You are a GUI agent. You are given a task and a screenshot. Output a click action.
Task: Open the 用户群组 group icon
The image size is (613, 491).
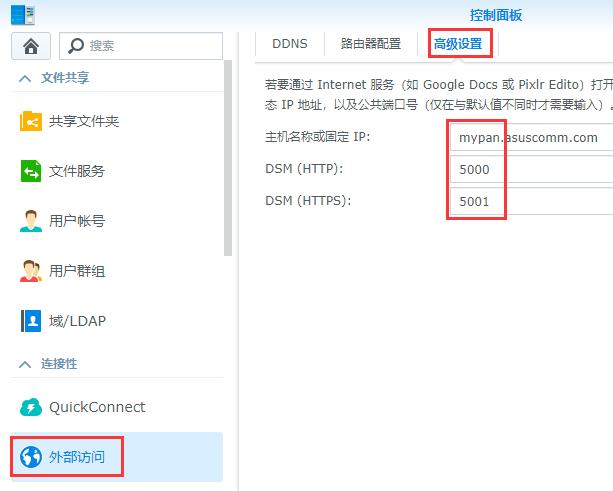click(x=31, y=271)
